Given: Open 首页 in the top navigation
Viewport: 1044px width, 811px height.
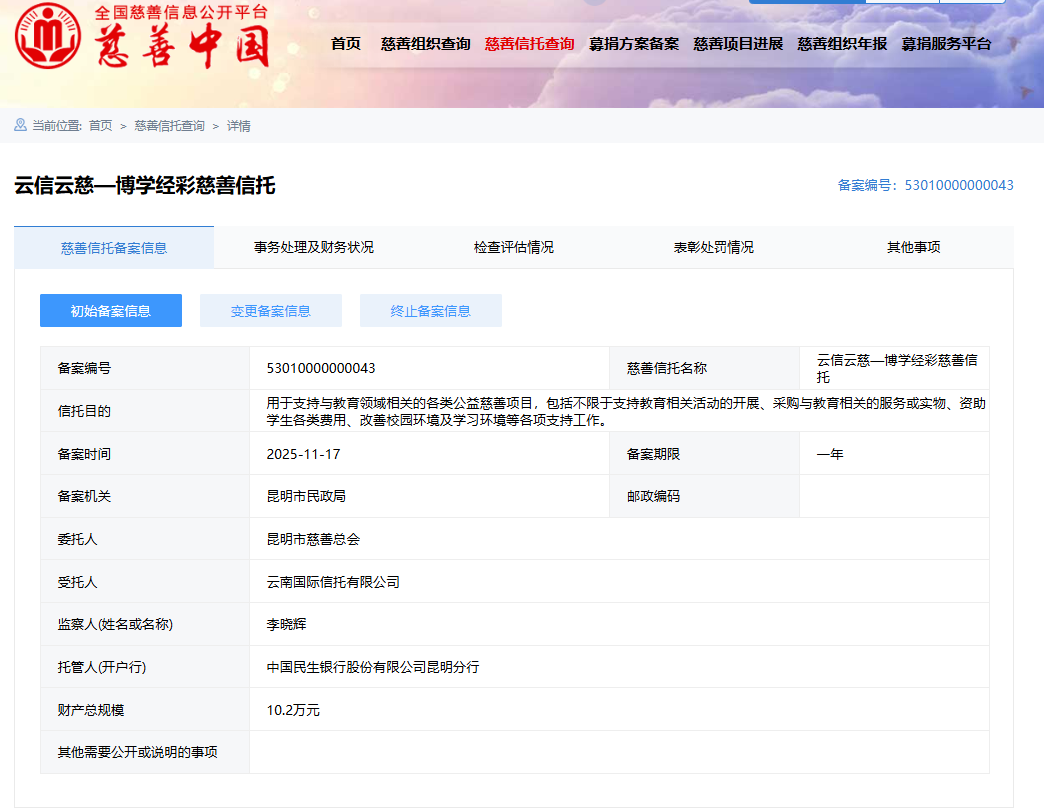Looking at the screenshot, I should [x=345, y=44].
